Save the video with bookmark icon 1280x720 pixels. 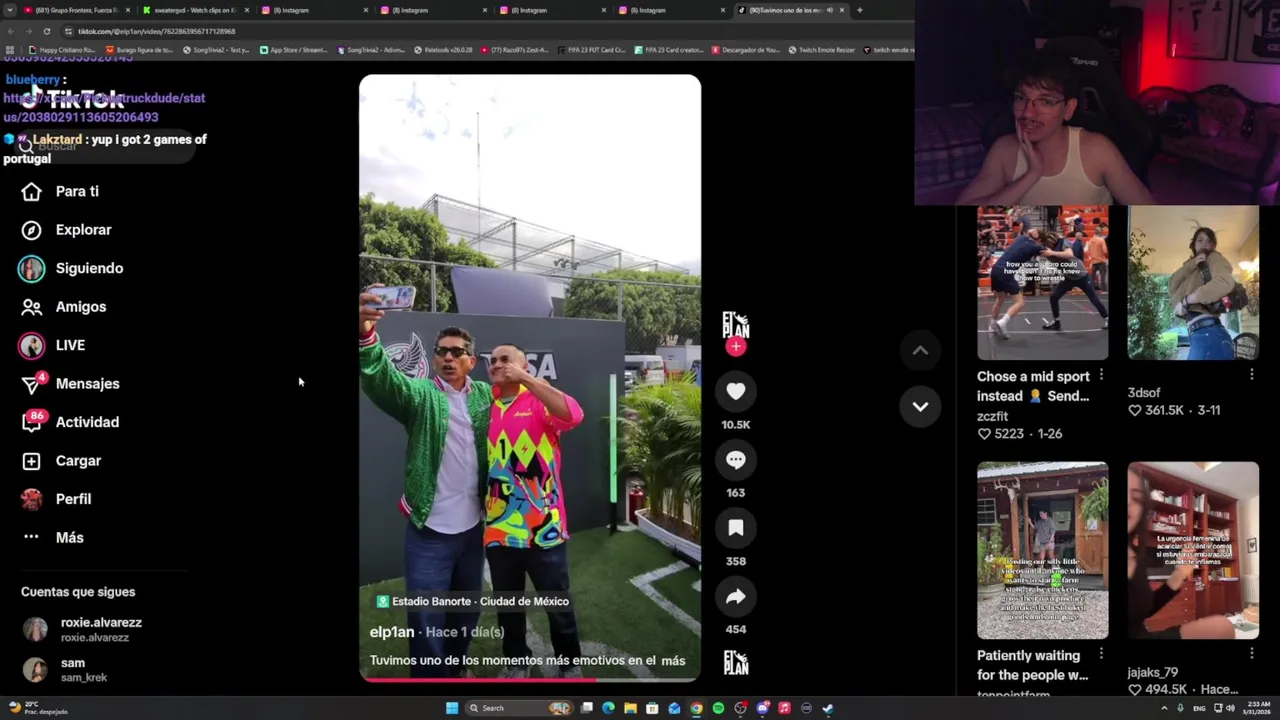click(736, 528)
